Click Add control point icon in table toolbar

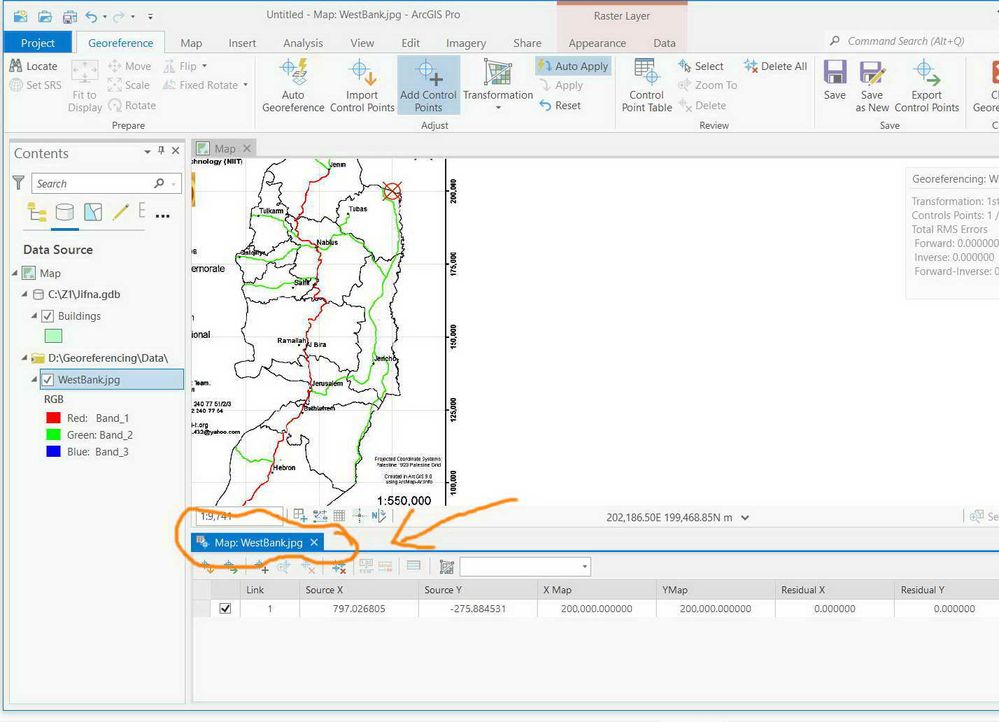pos(261,567)
